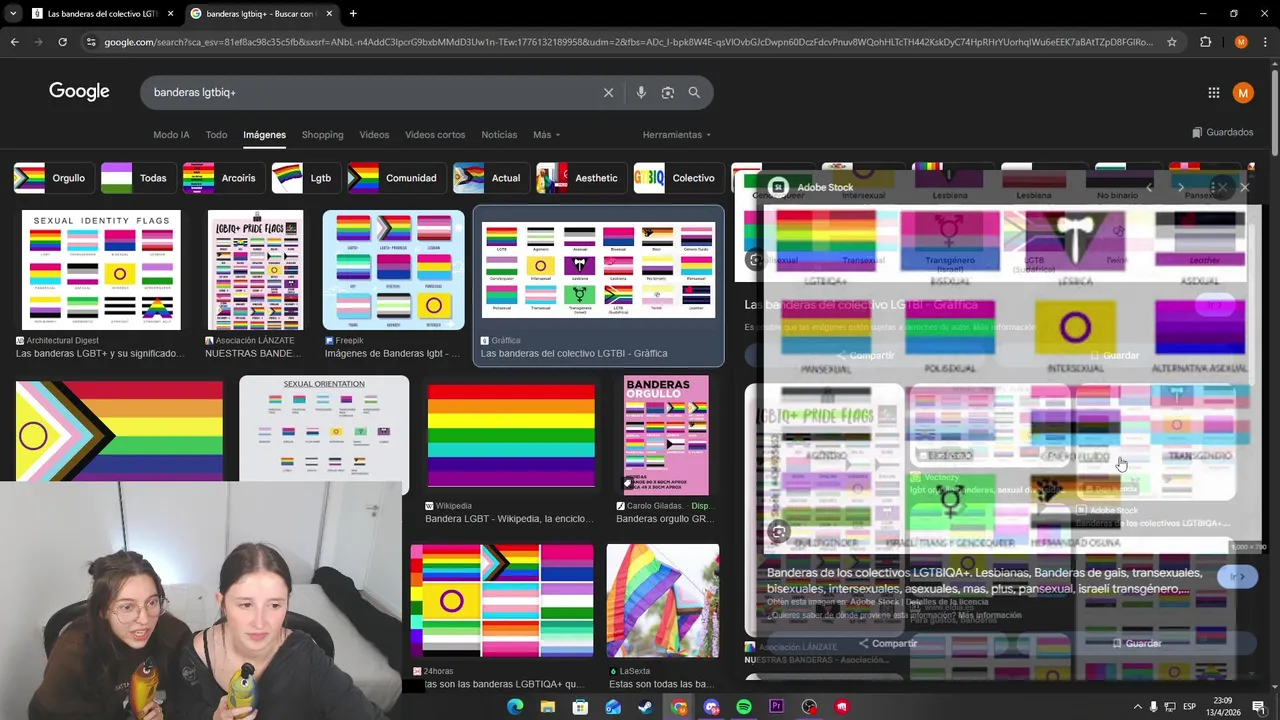
Task: Show hidden system tray icons
Action: coord(1137,707)
